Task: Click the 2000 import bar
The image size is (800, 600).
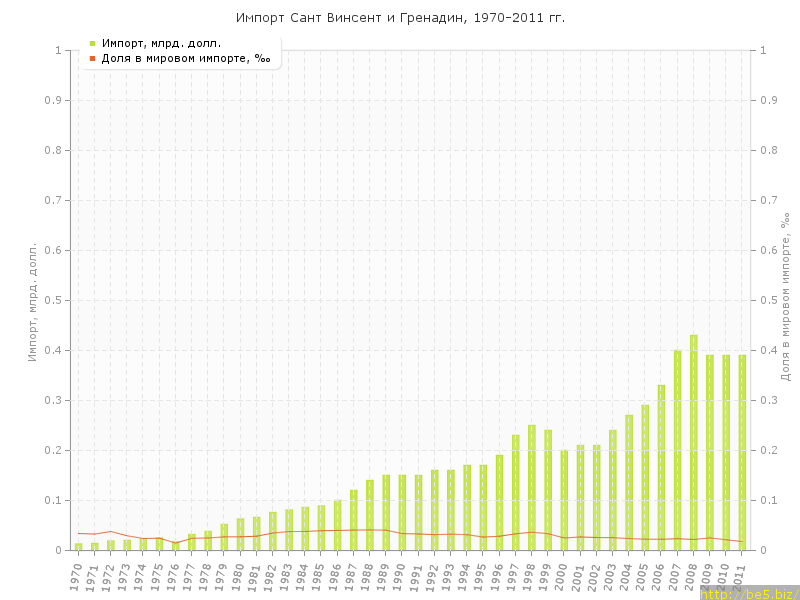Action: pos(564,500)
